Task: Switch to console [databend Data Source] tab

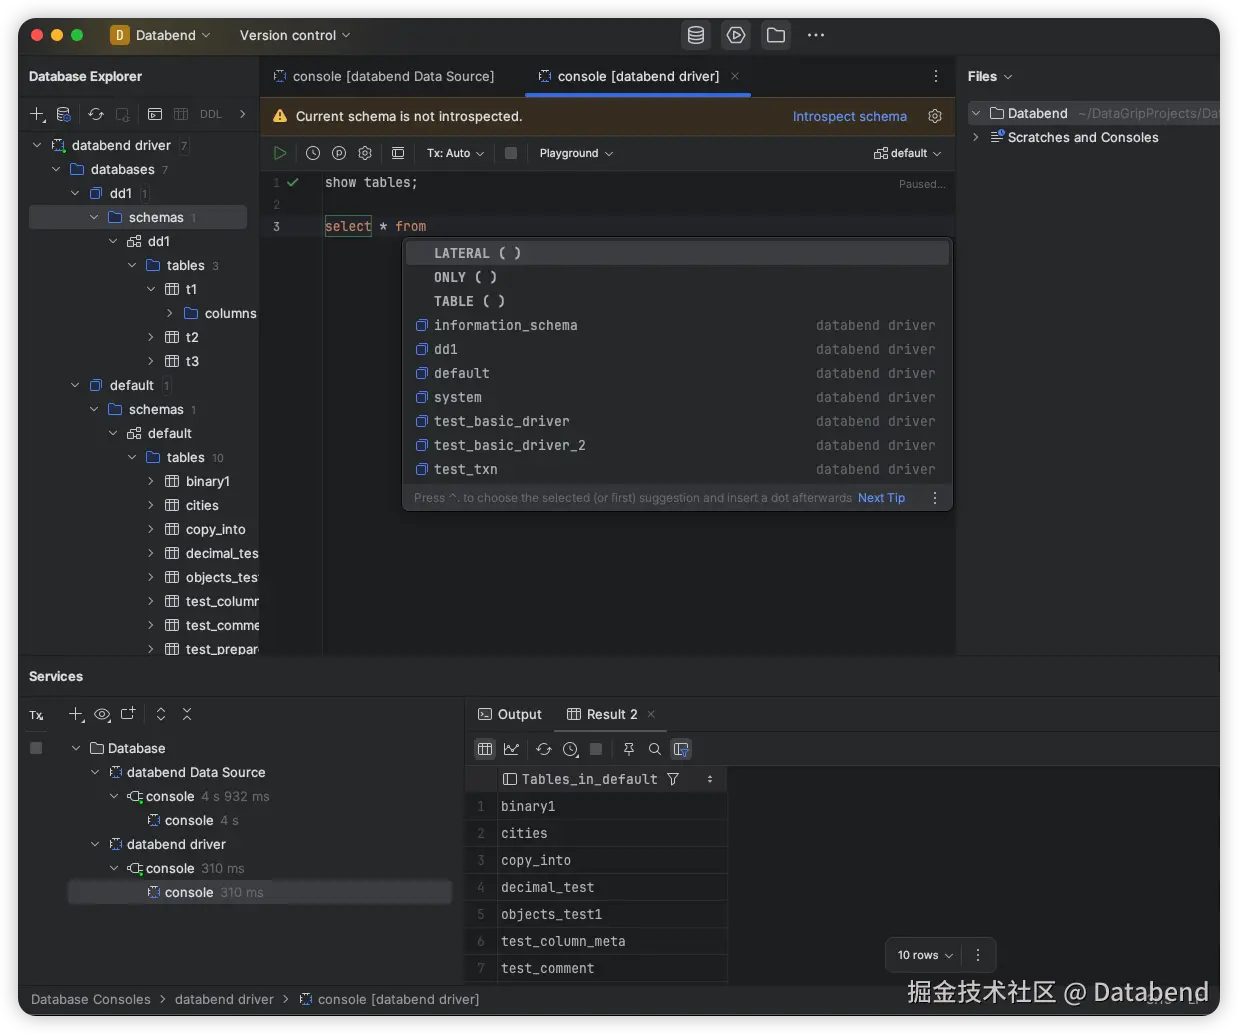Action: click(384, 76)
